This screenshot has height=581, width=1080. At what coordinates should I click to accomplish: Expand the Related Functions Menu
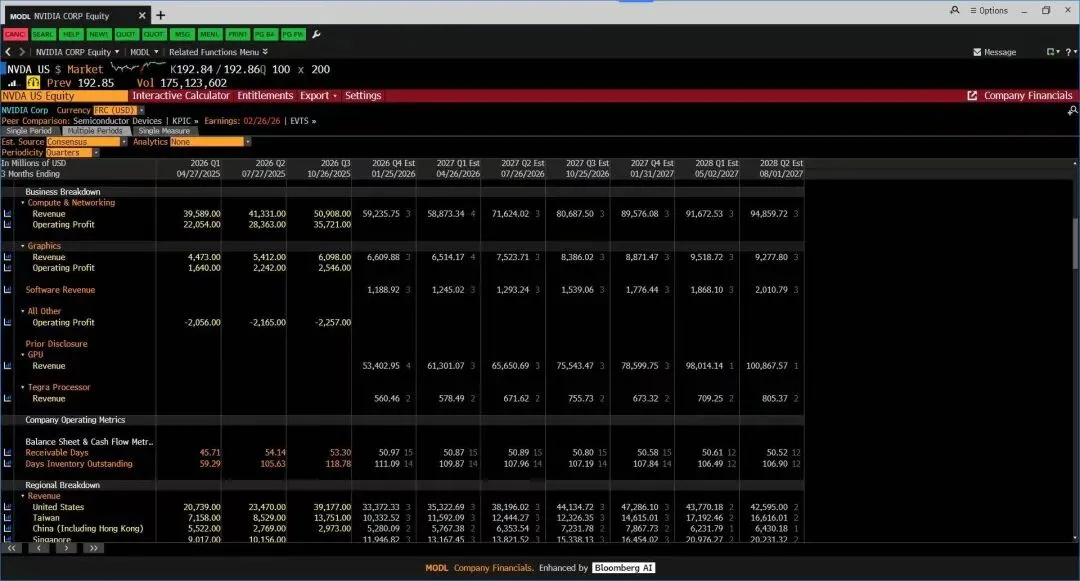[x=218, y=52]
